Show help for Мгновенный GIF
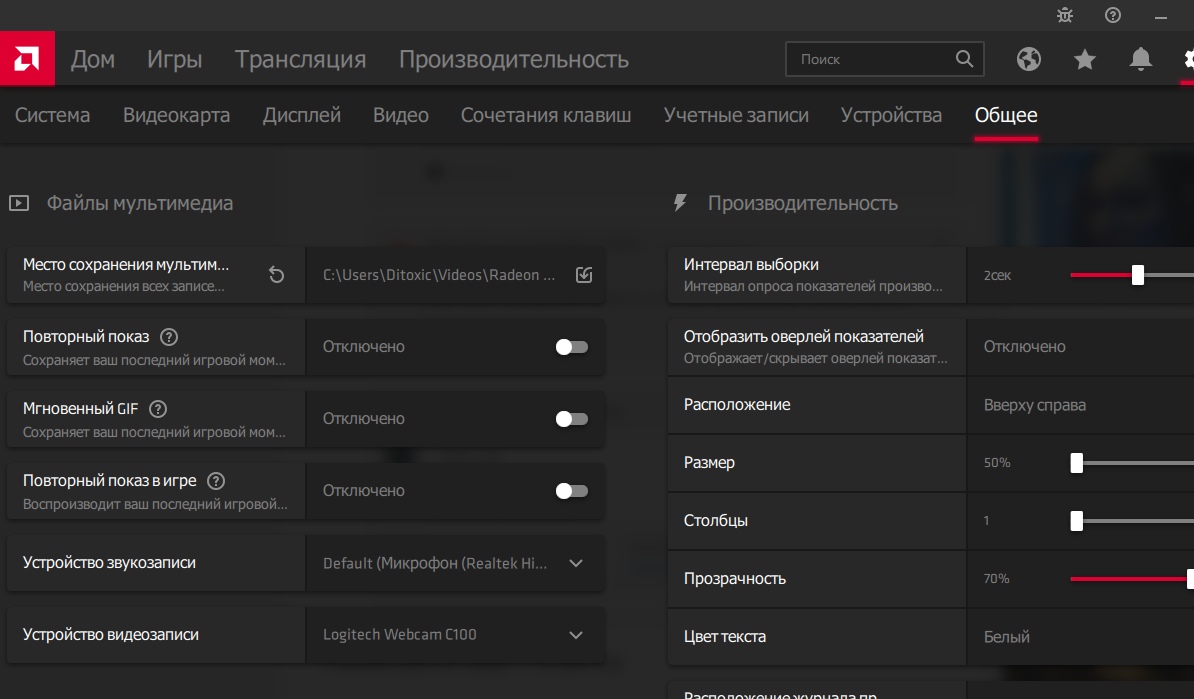 point(158,409)
